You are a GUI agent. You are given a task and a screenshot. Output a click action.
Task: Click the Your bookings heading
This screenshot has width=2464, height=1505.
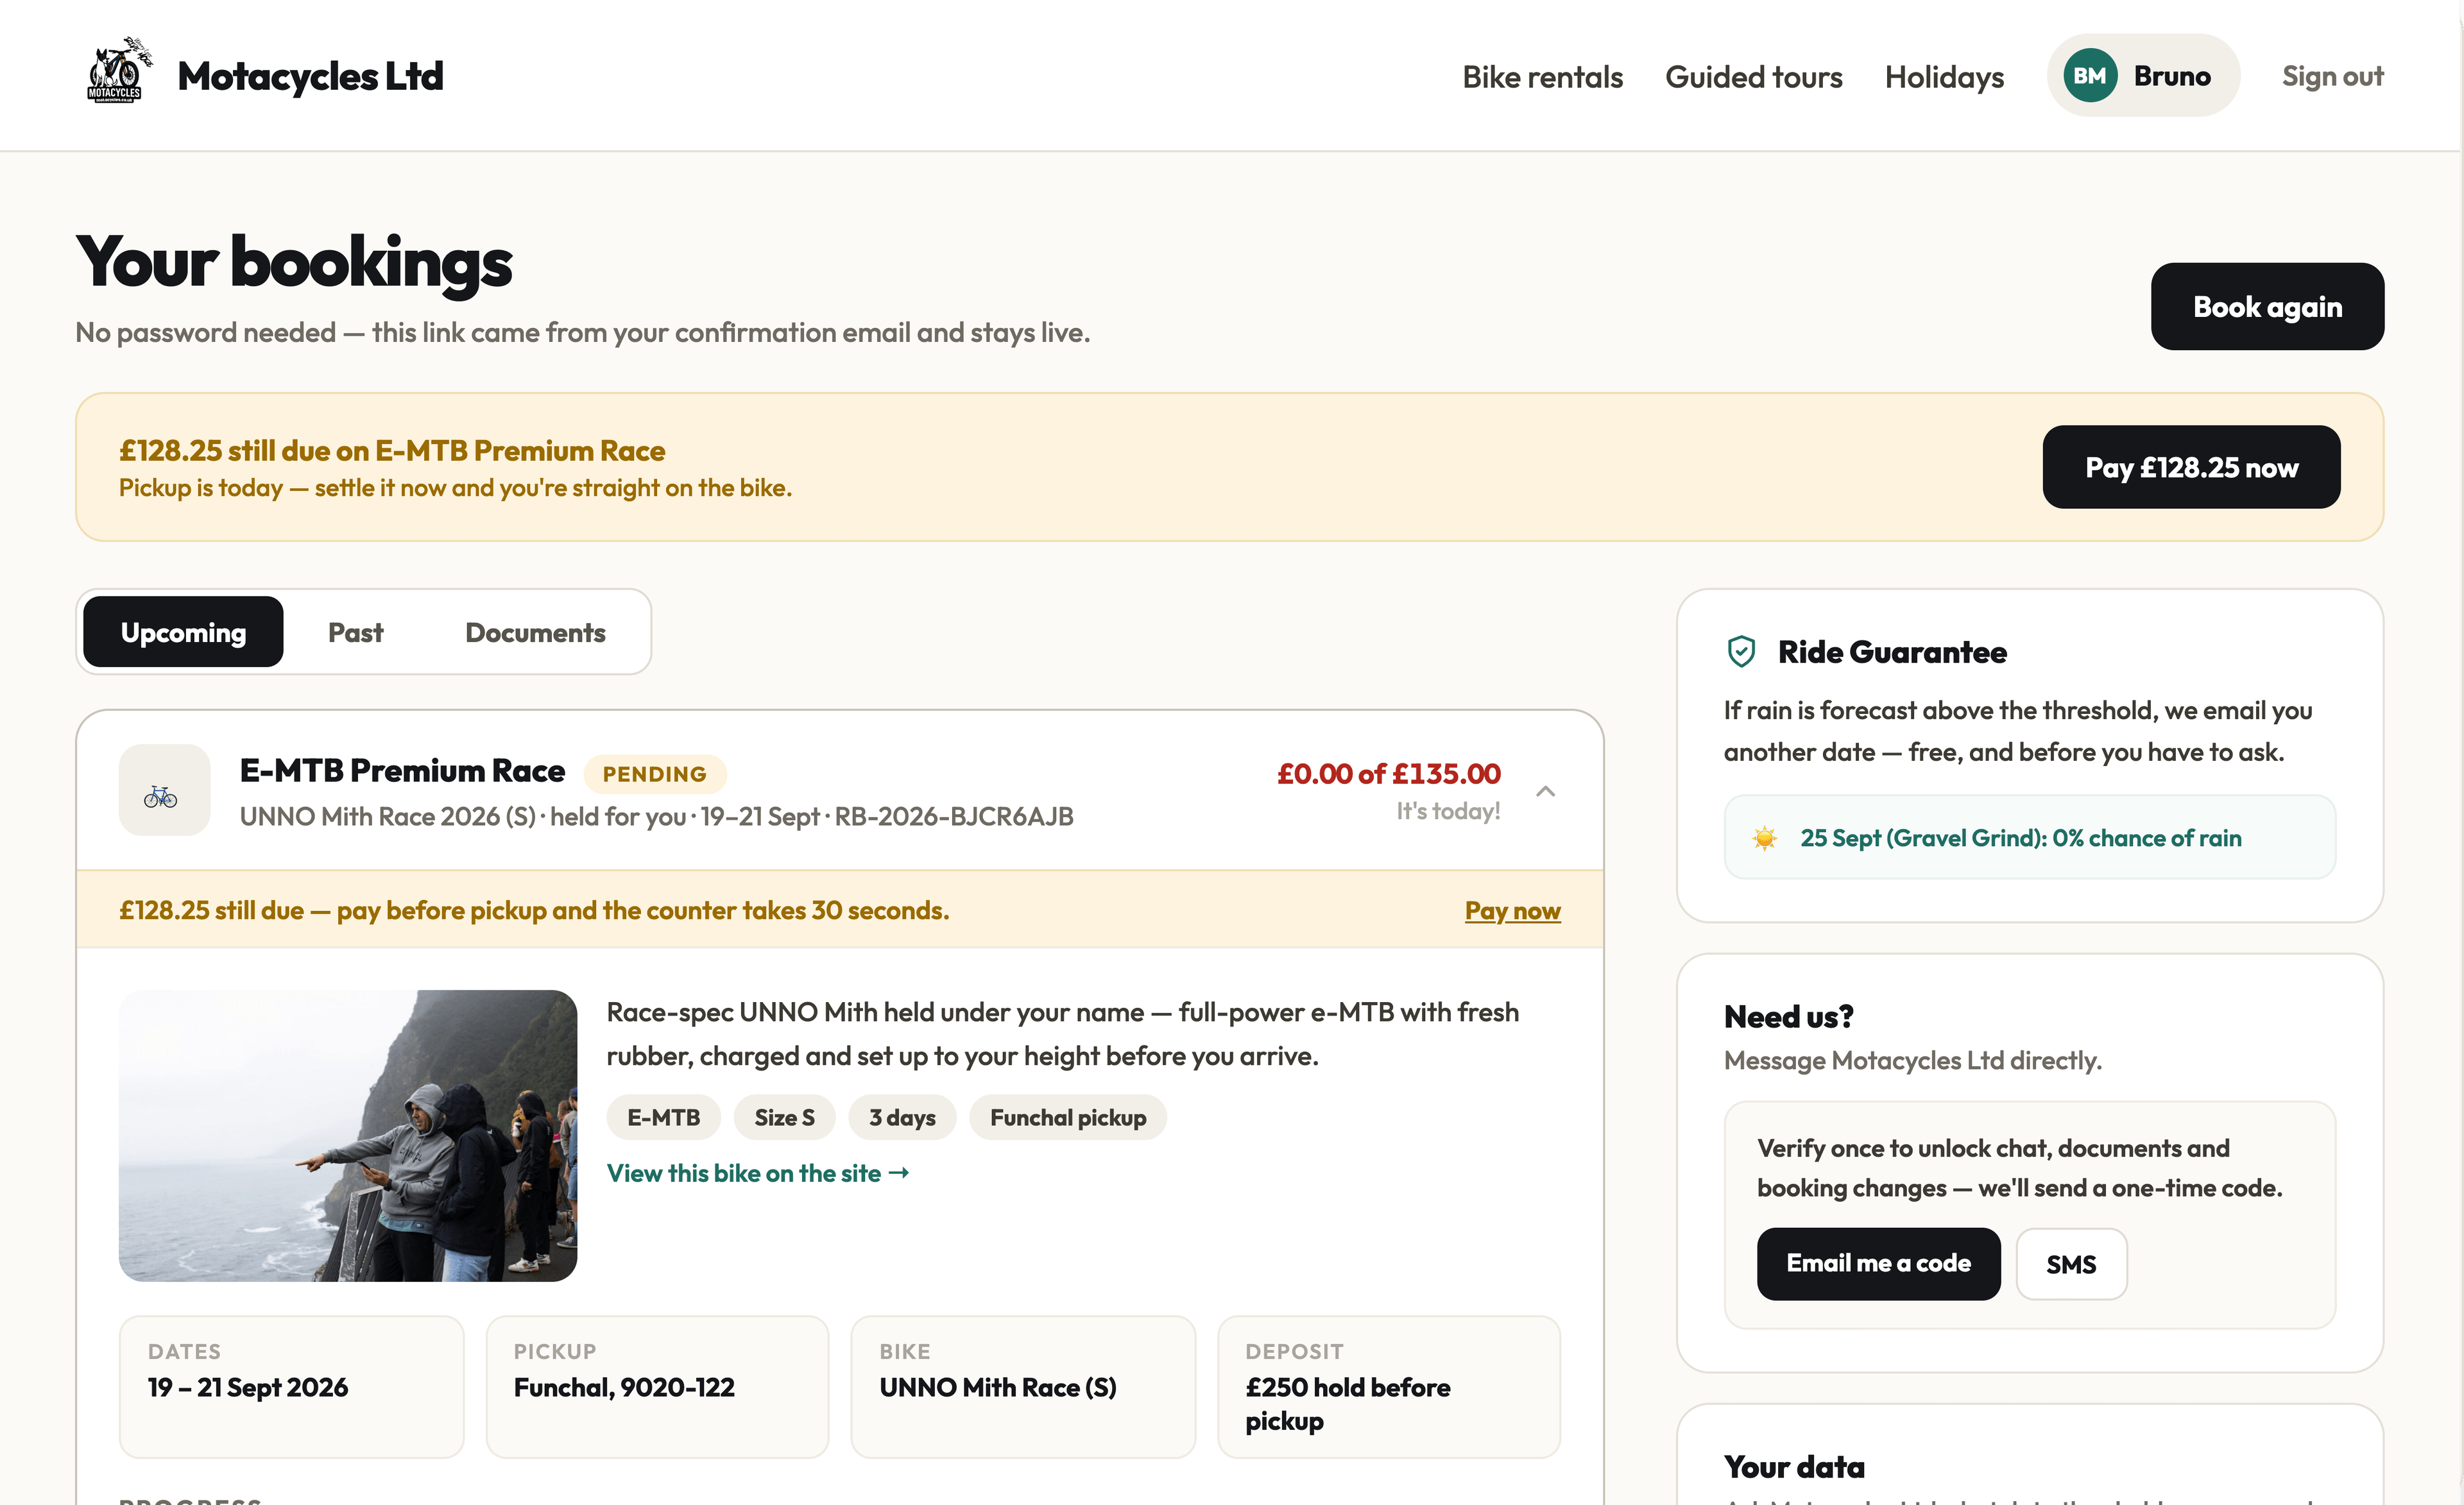pos(294,262)
